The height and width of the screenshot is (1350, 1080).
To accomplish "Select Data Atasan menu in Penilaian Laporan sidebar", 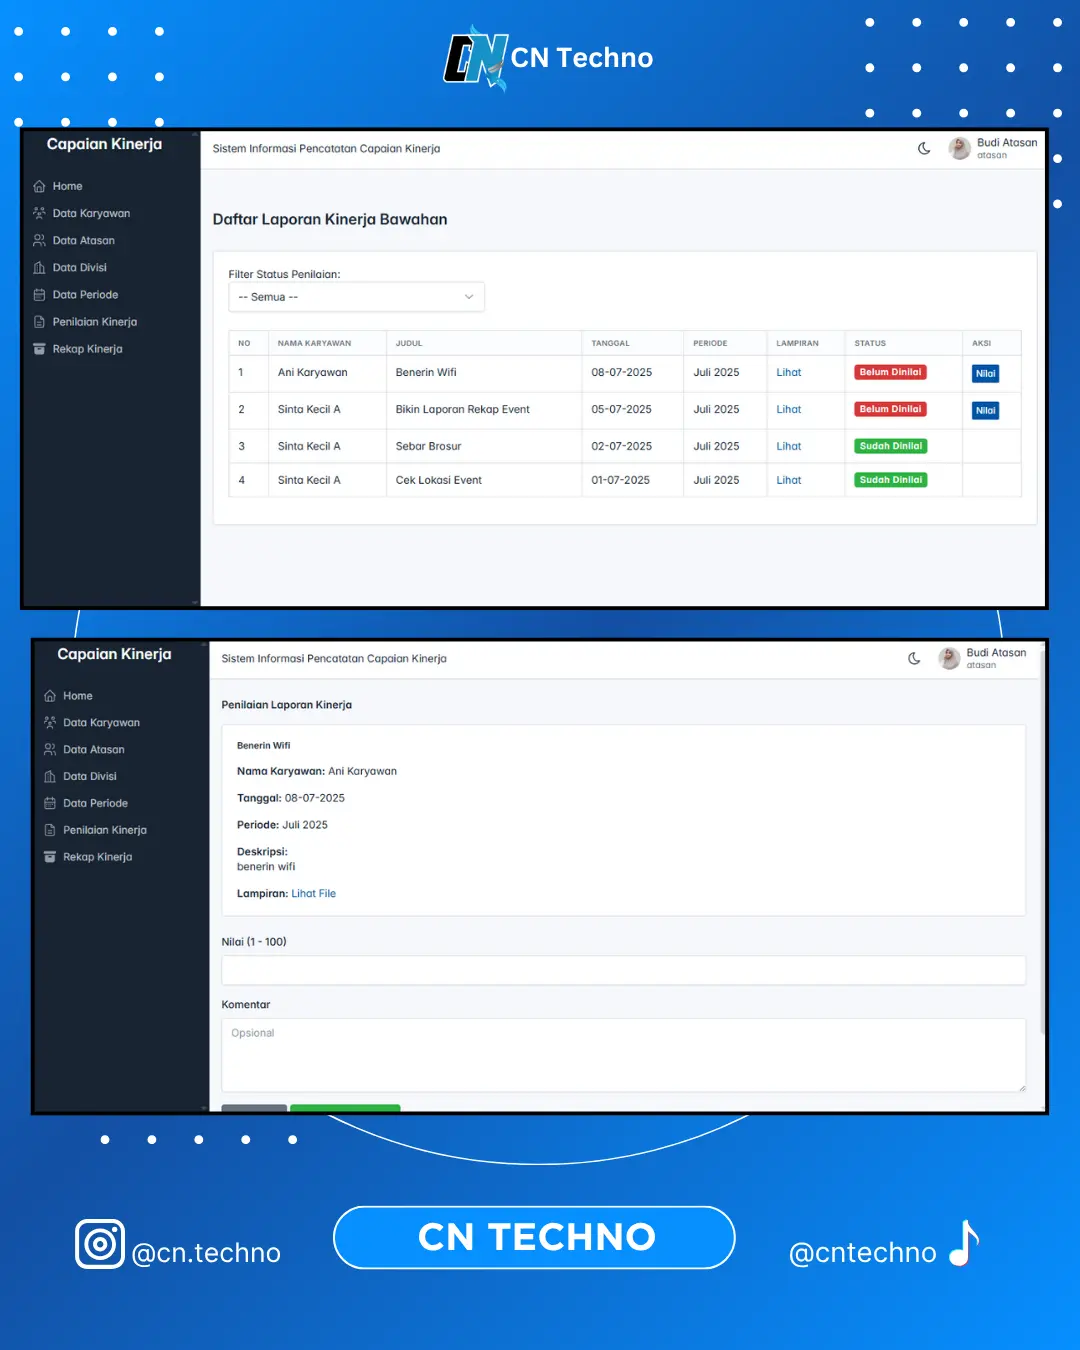I will 93,749.
